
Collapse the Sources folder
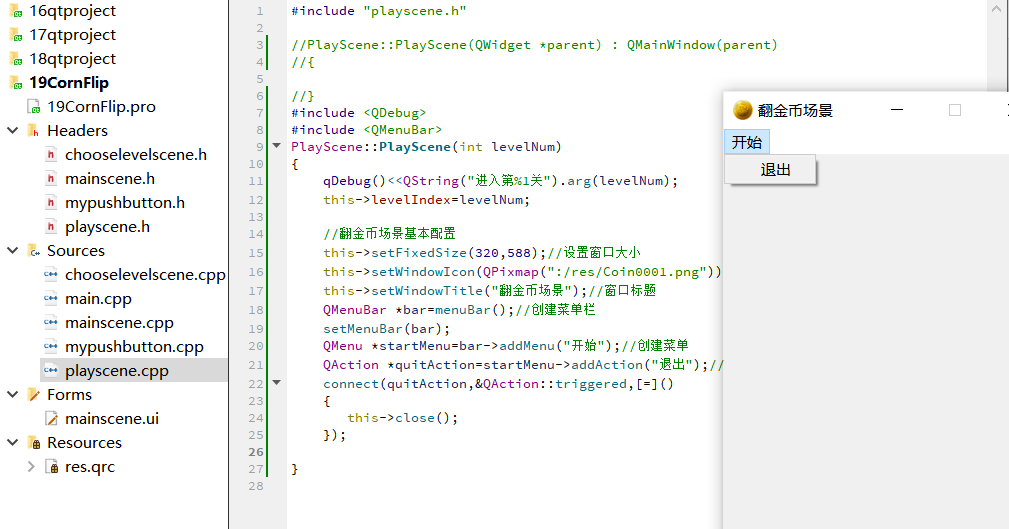point(12,250)
